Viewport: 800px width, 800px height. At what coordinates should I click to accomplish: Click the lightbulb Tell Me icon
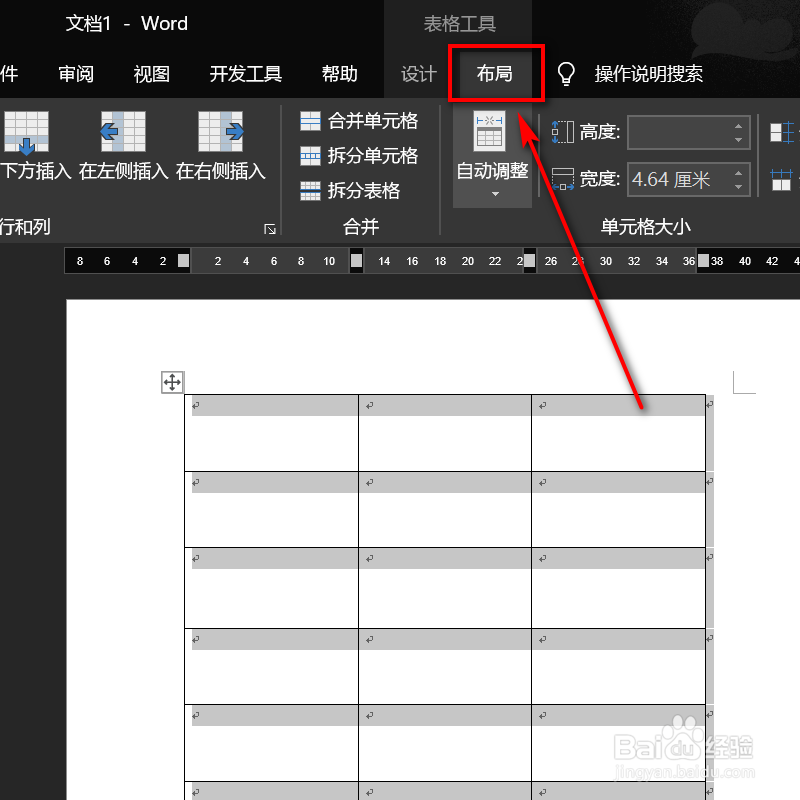(x=566, y=74)
